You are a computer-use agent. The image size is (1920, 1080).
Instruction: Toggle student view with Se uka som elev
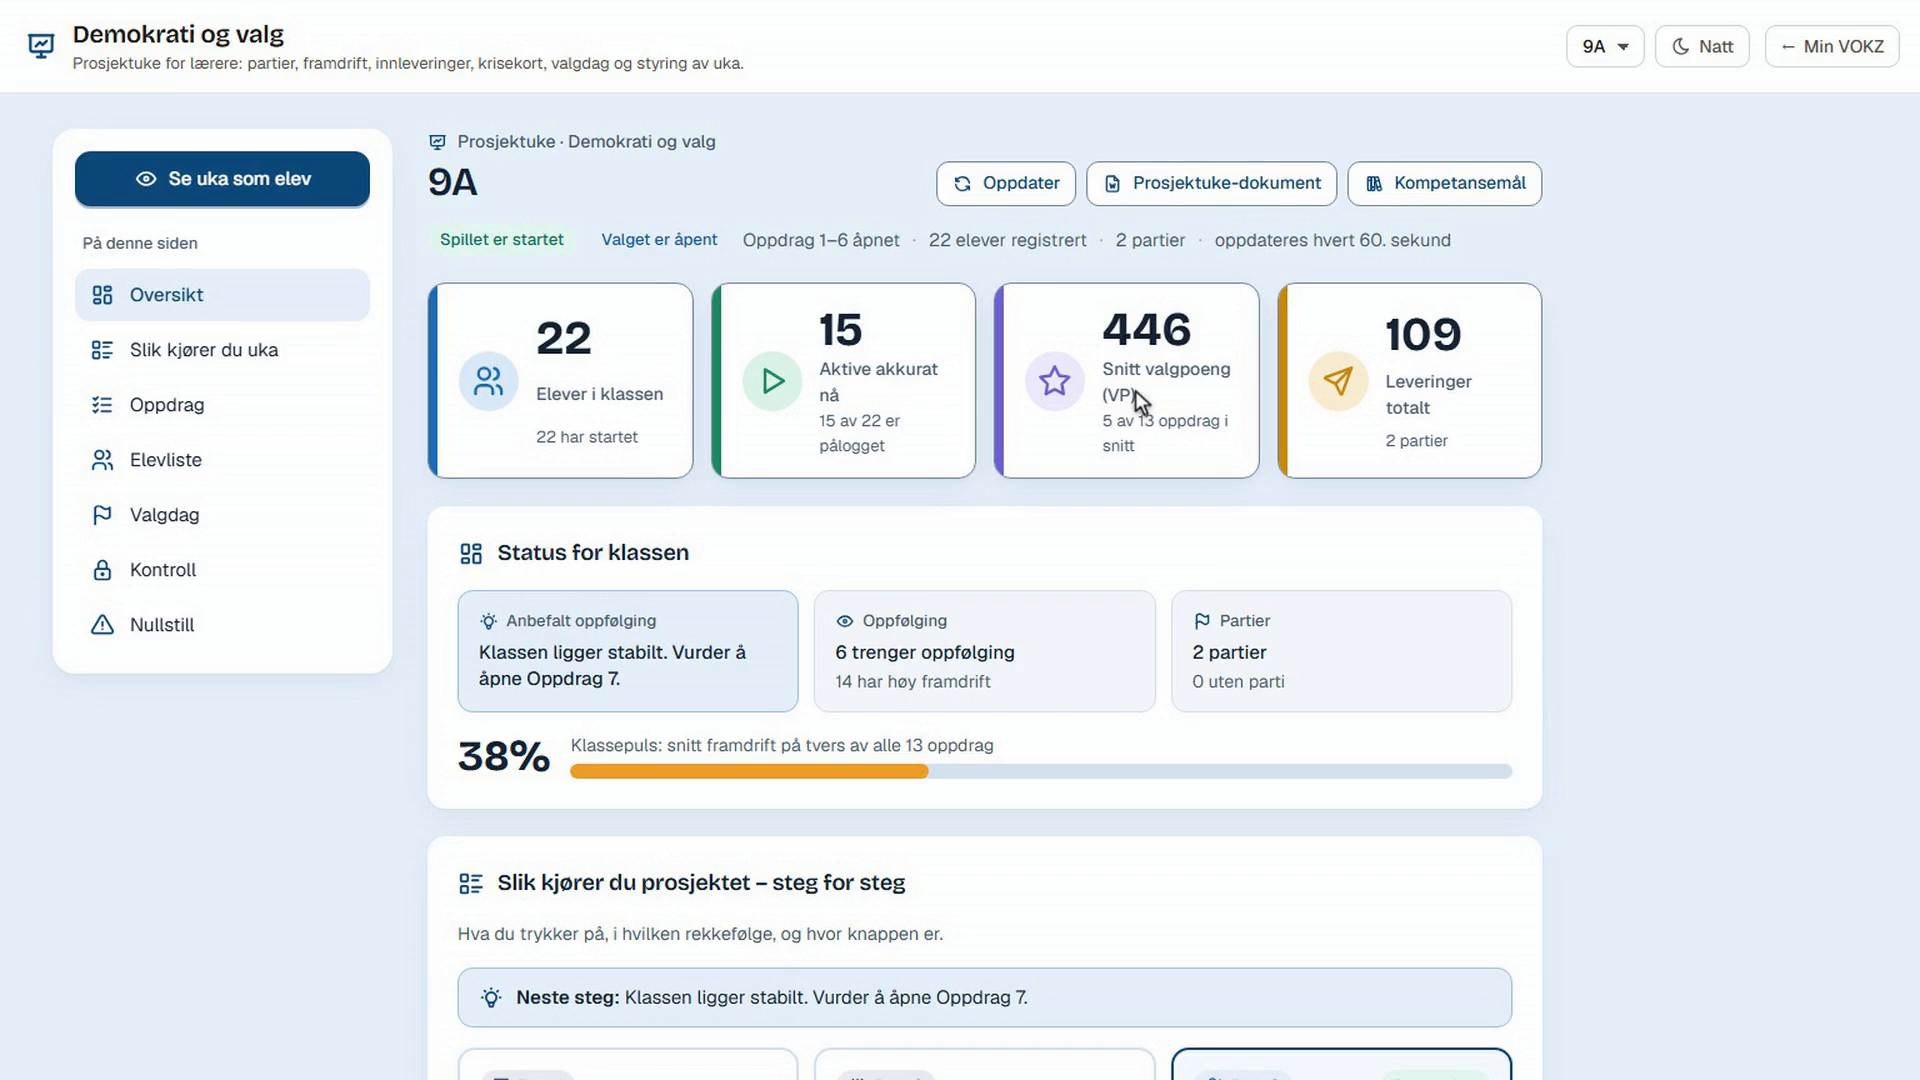(222, 179)
